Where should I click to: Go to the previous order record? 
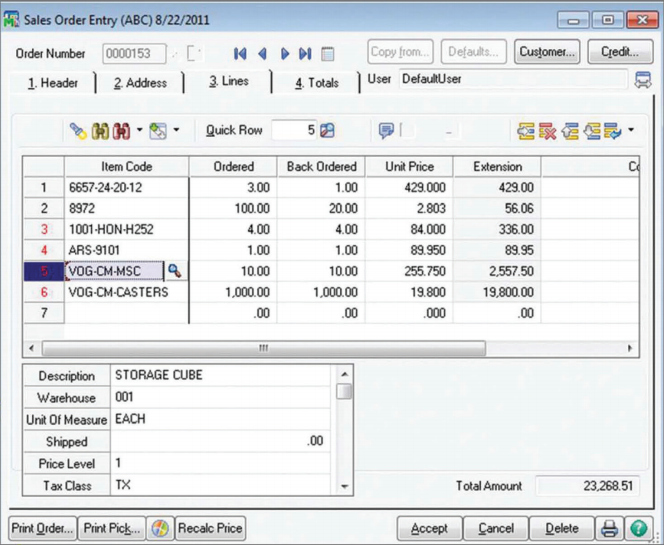tap(263, 54)
